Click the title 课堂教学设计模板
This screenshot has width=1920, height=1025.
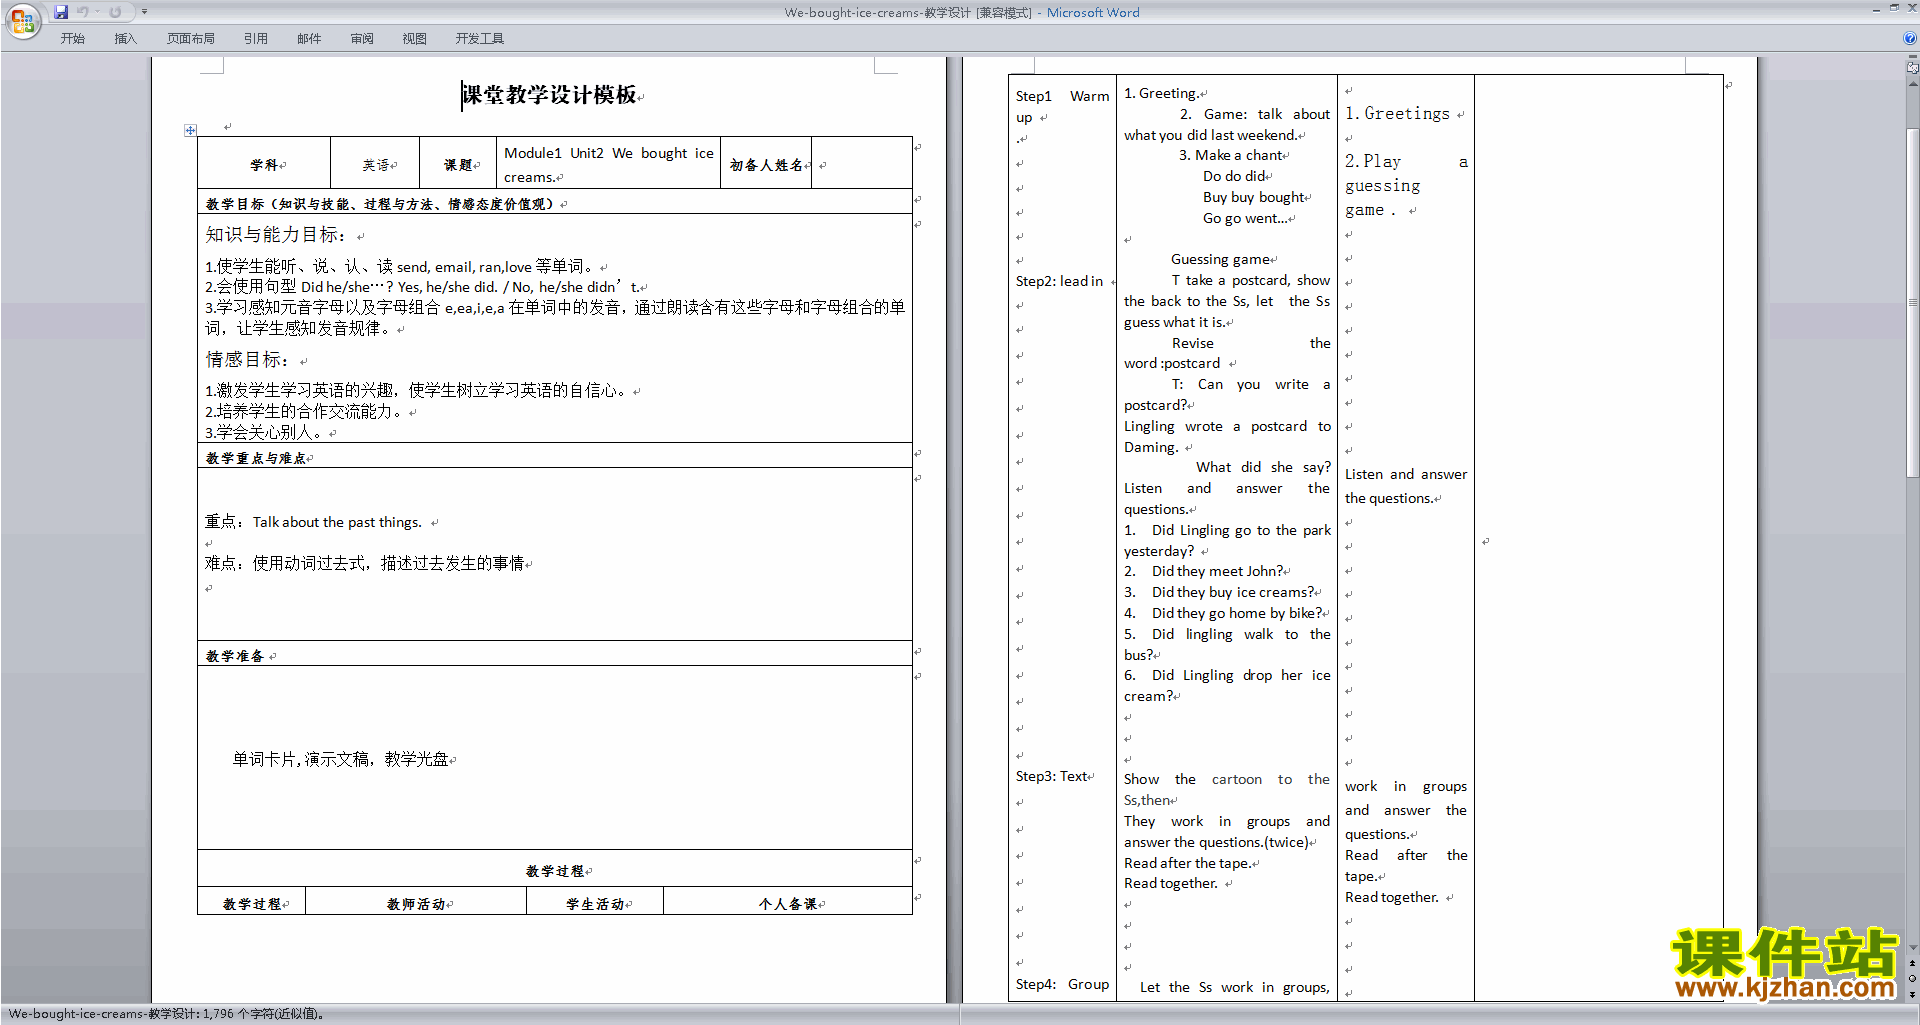tap(549, 95)
